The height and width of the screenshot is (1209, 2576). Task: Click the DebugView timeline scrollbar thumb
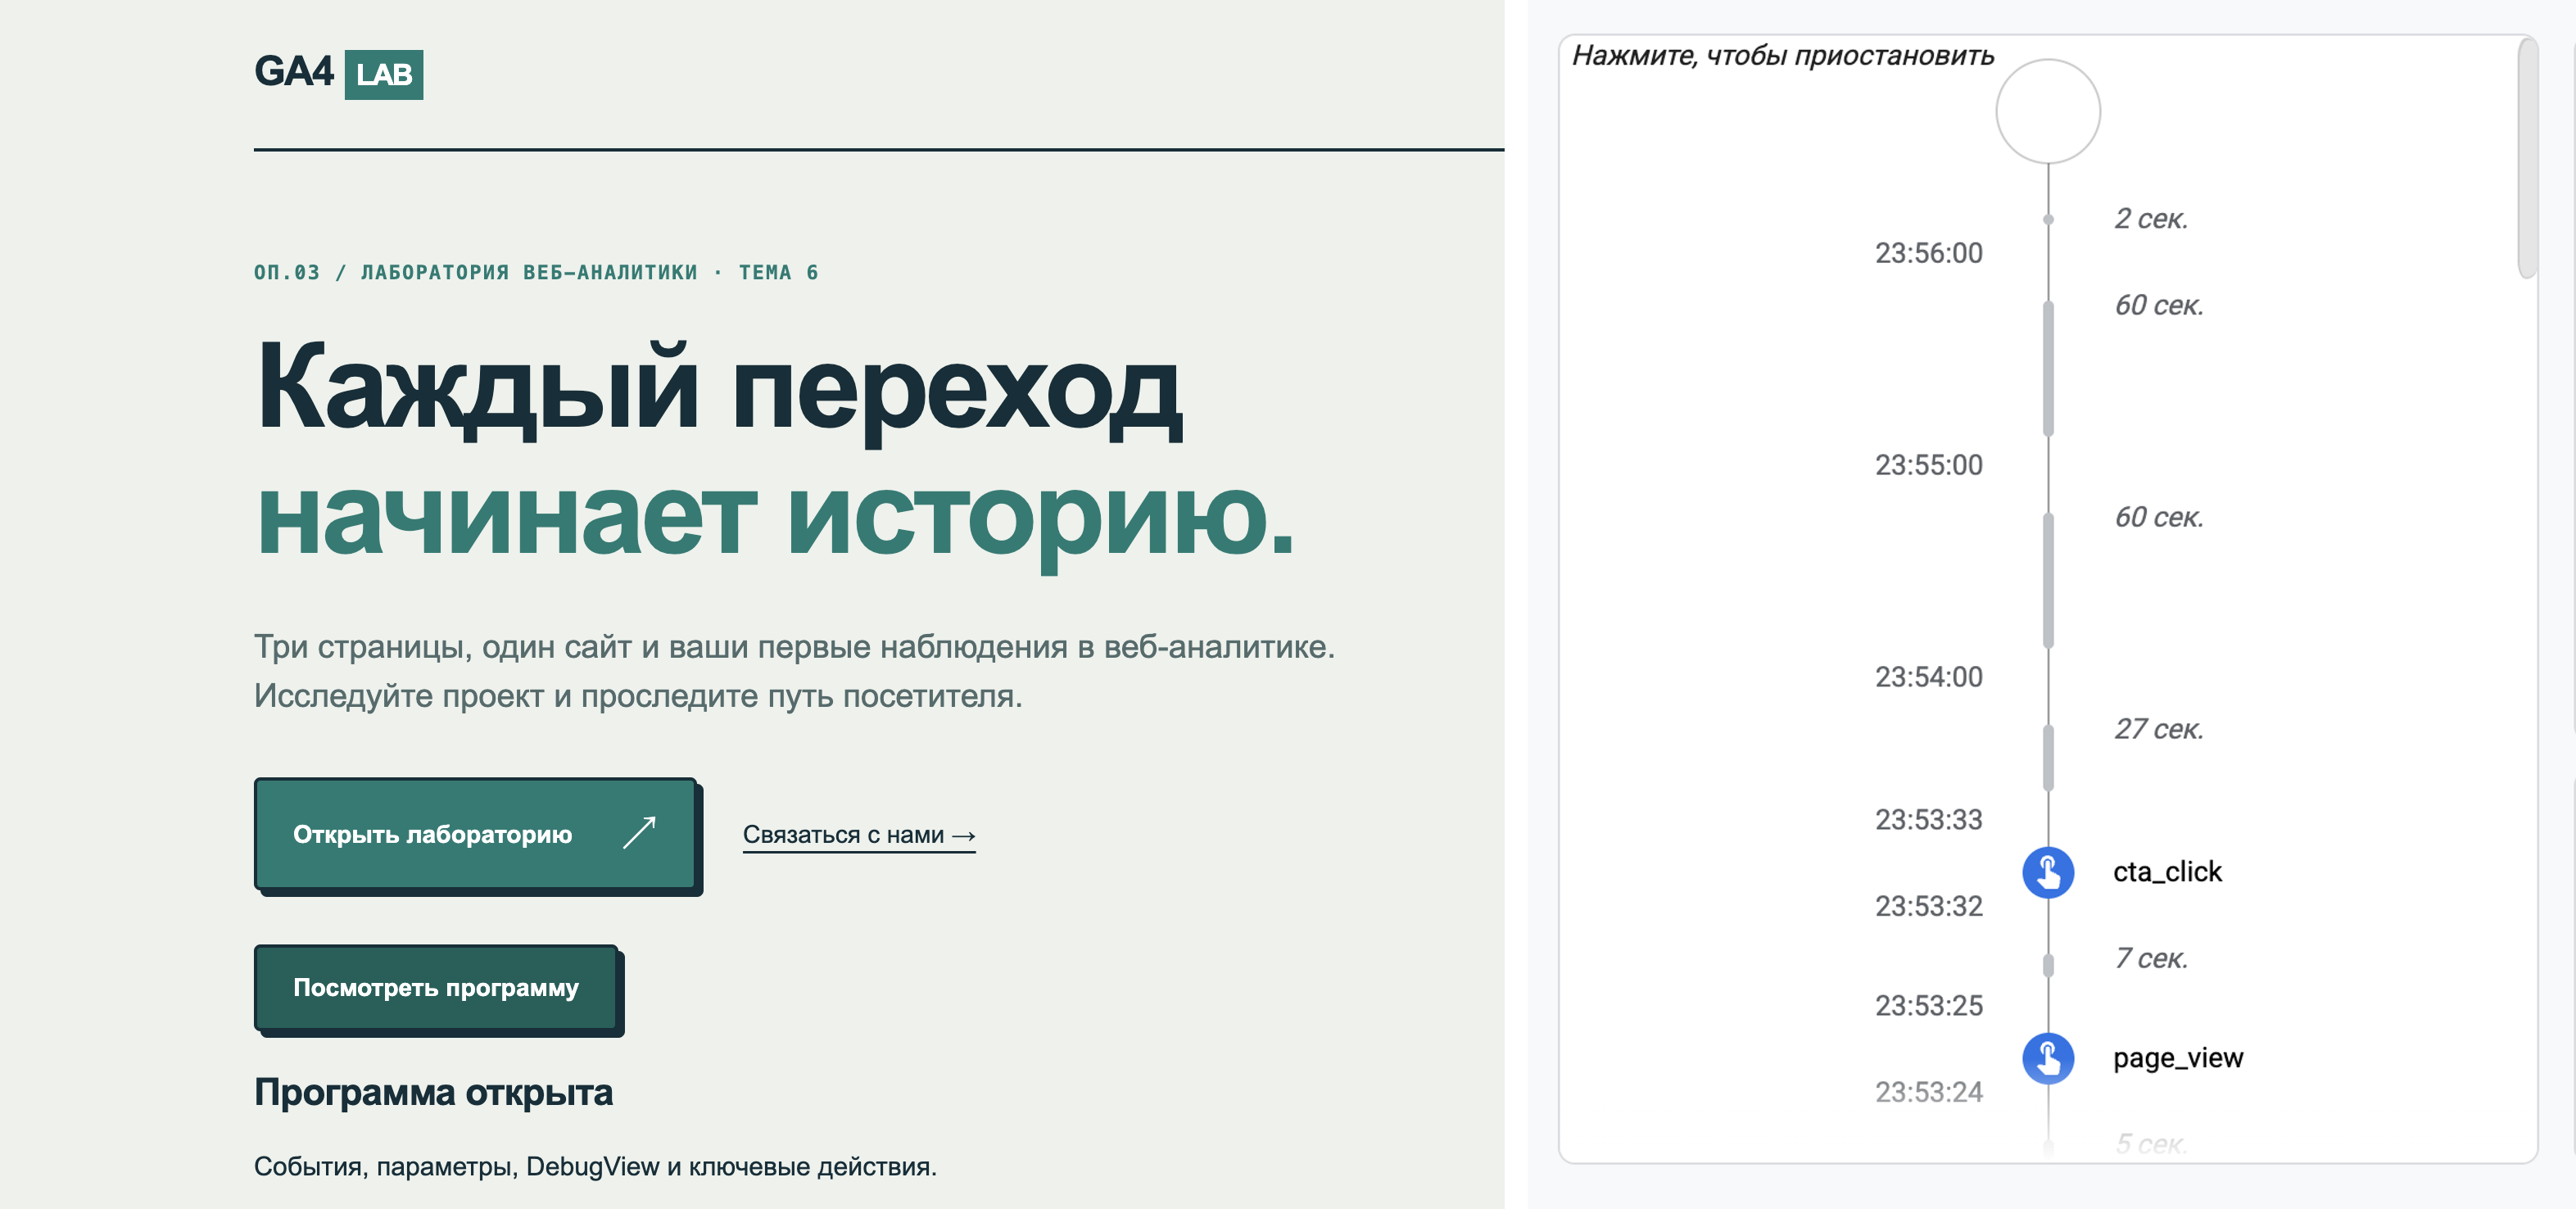2526,158
